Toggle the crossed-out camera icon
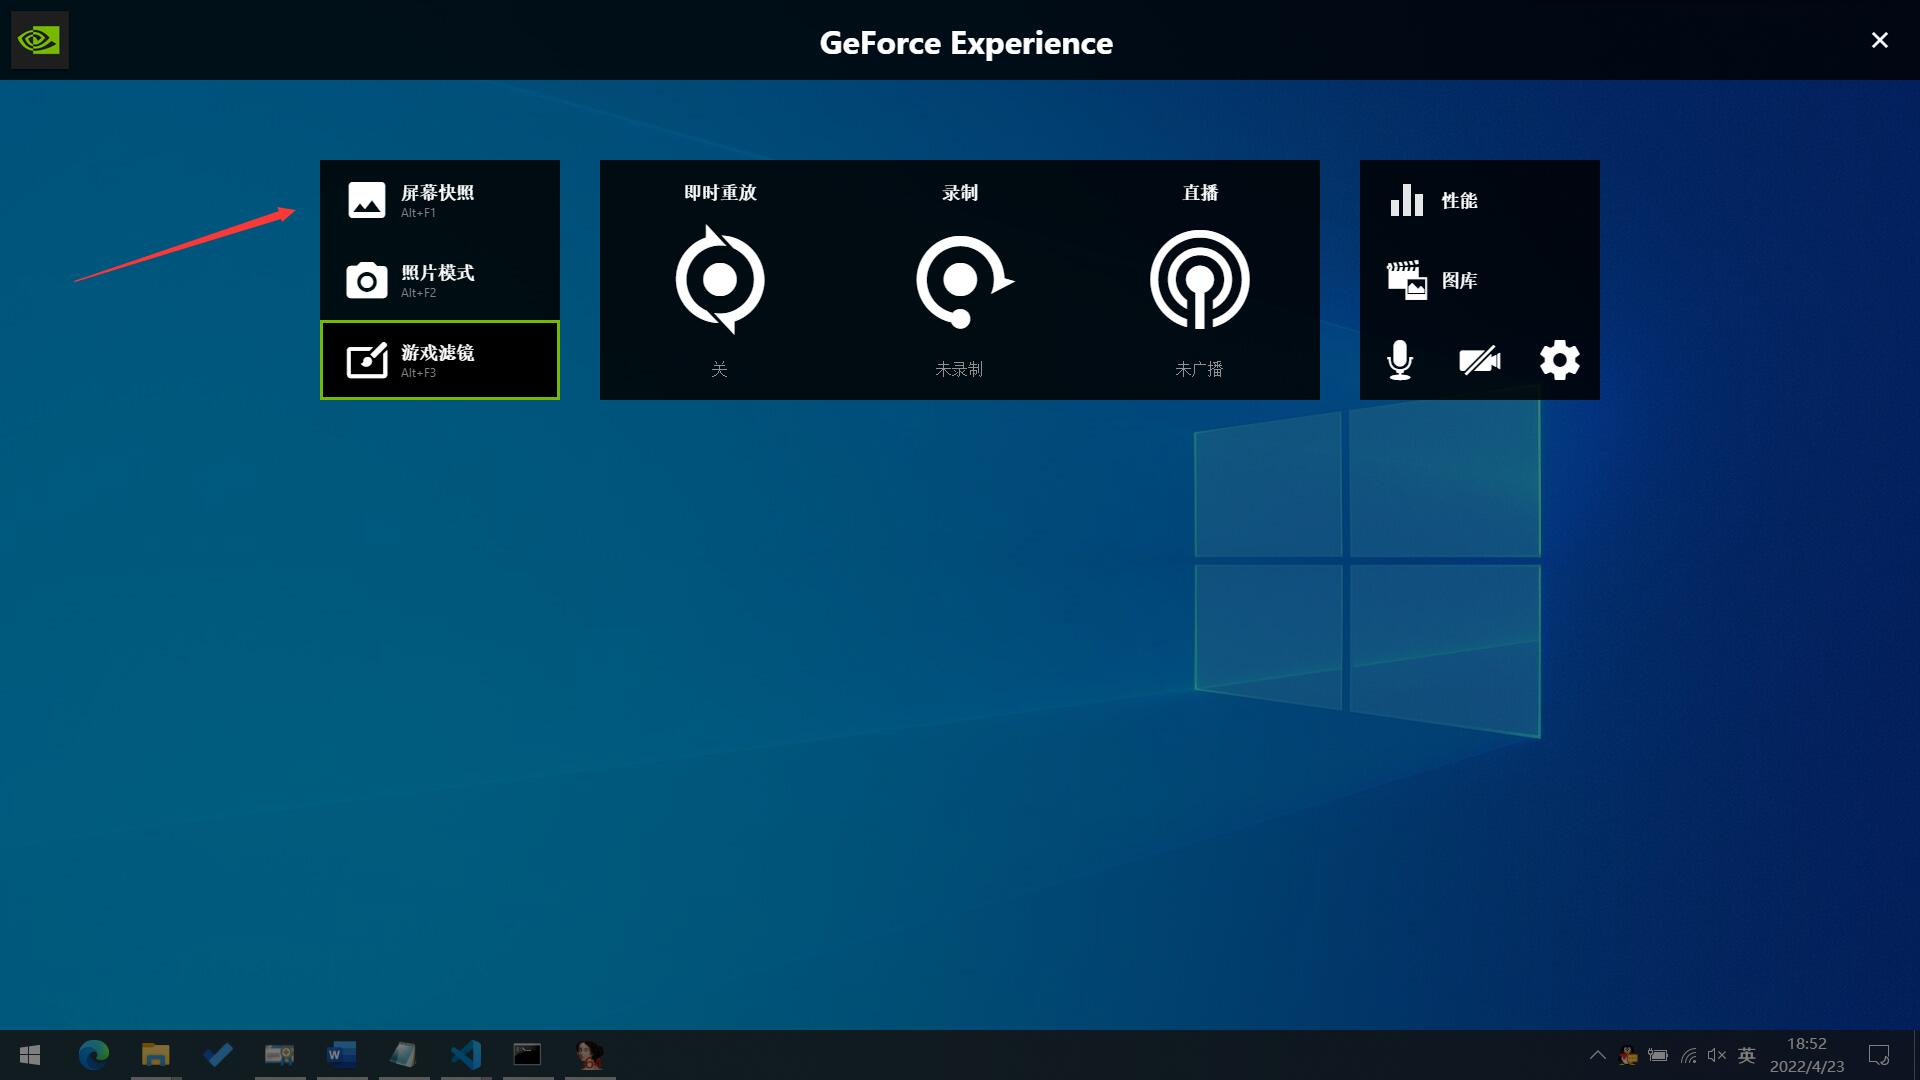 coord(1480,360)
